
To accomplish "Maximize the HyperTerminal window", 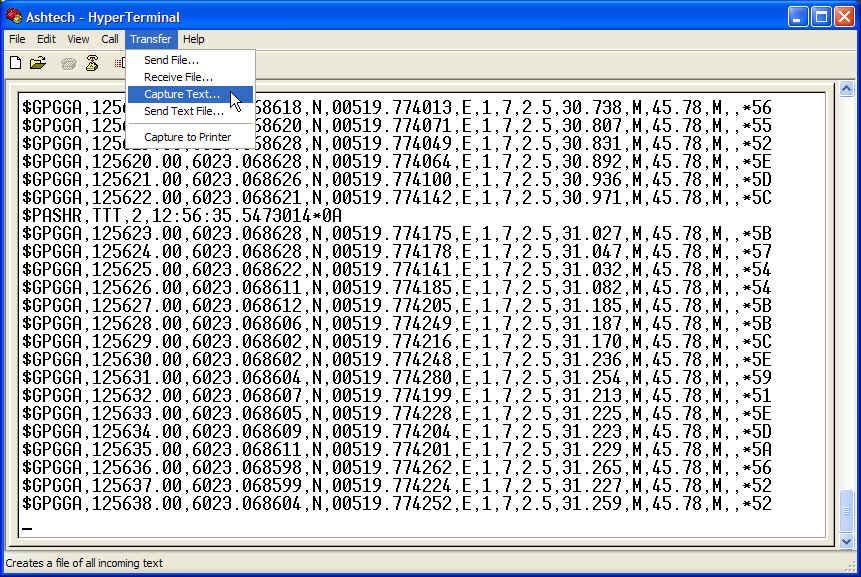I will 821,16.
